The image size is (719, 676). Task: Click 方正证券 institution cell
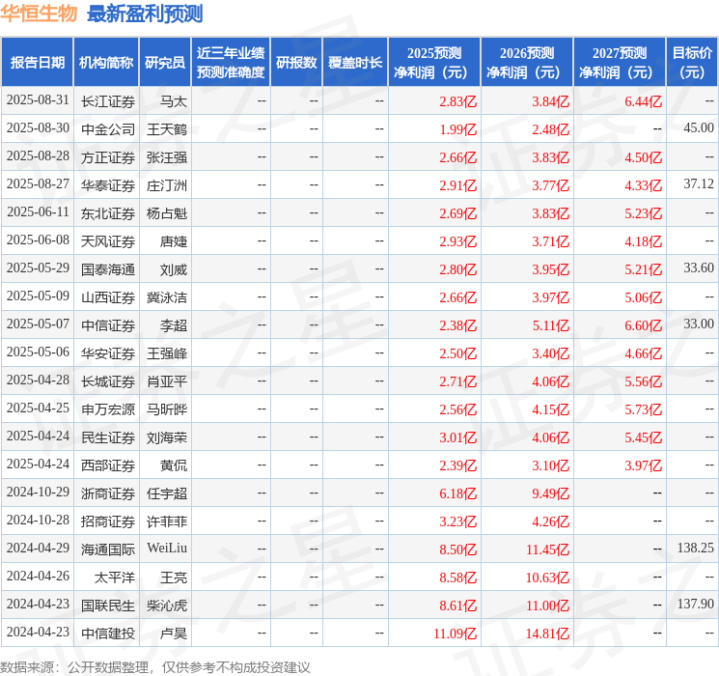point(108,157)
